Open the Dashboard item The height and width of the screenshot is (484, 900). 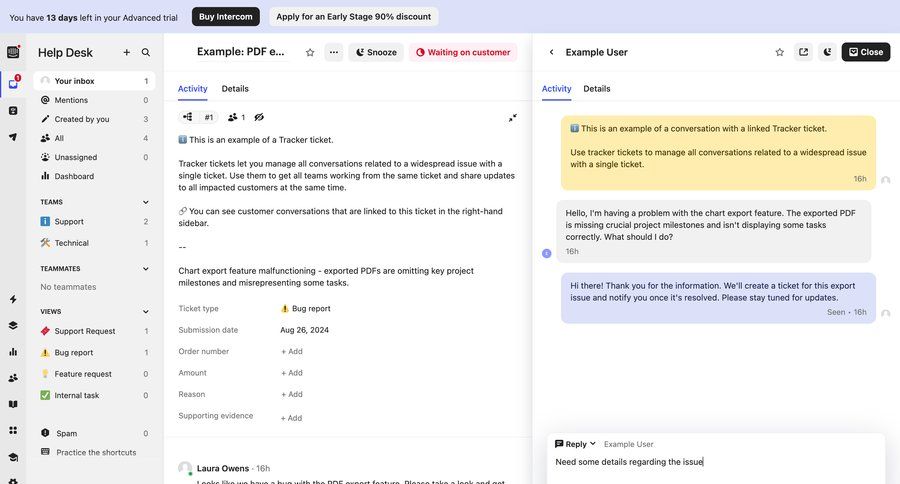[94, 176]
